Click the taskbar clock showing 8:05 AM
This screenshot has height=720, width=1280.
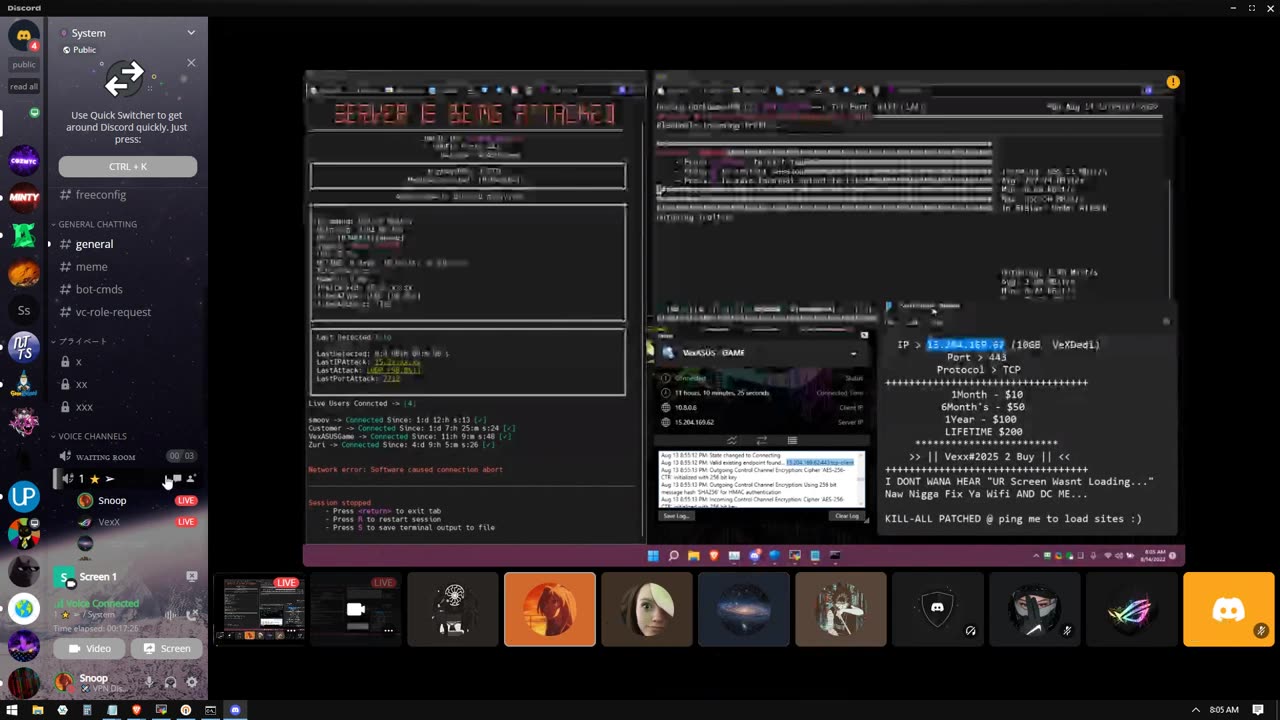[1224, 710]
